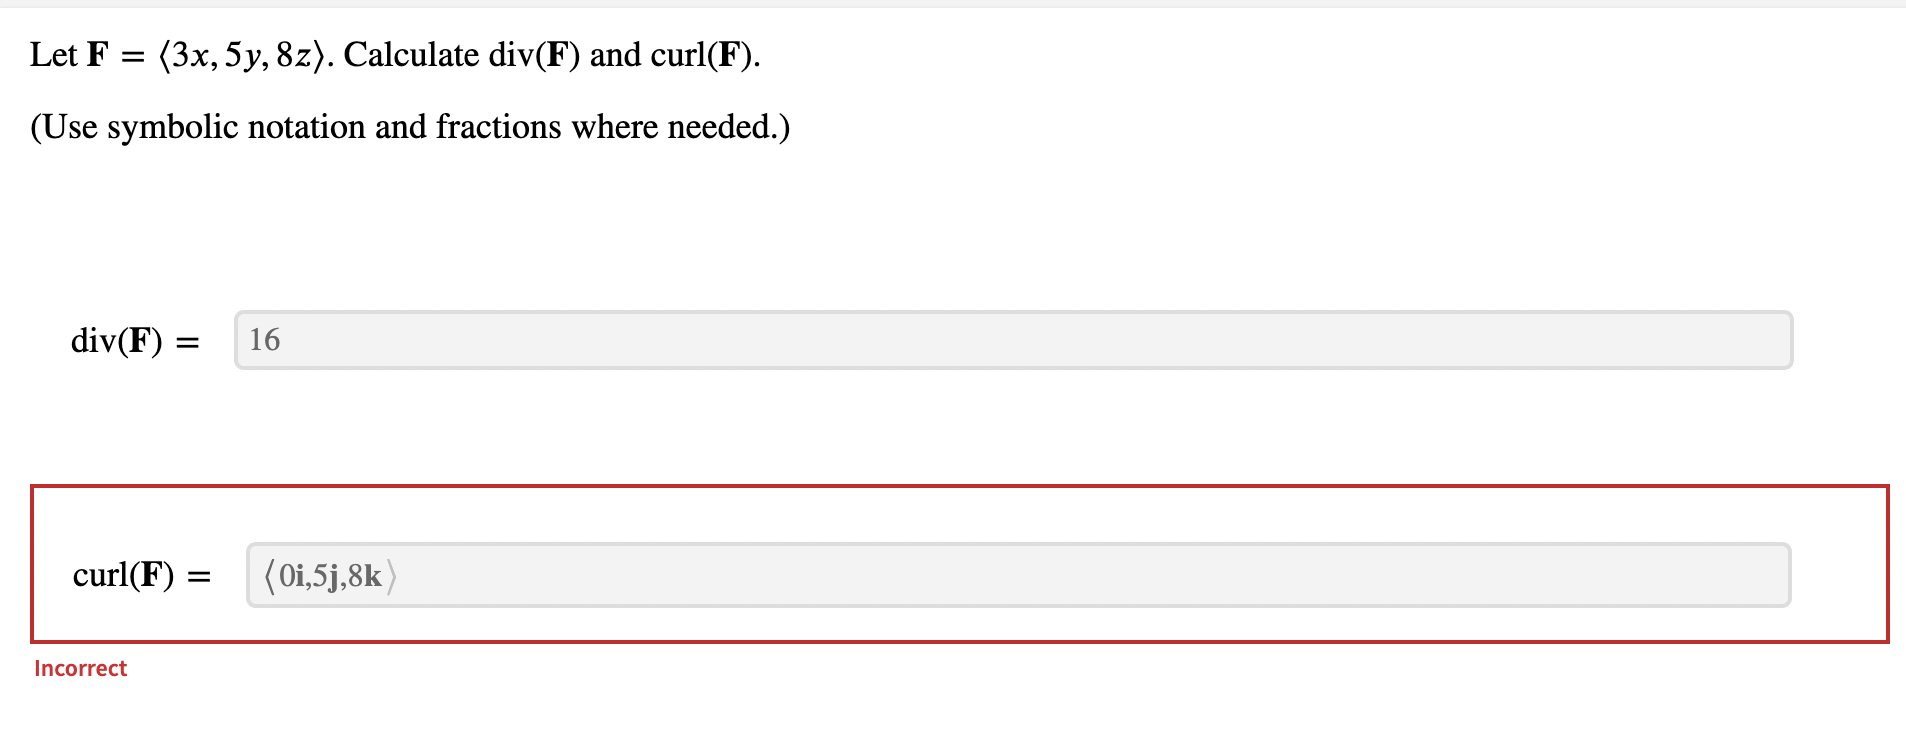Select the problem statement text
Image resolution: width=1906 pixels, height=732 pixels.
393,55
